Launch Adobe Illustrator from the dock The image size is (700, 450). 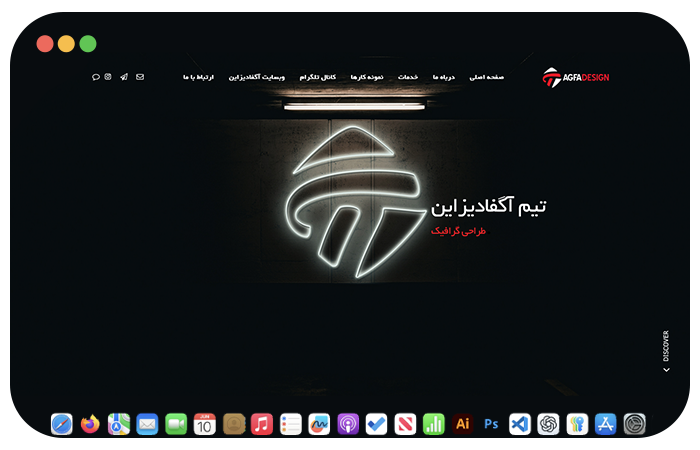[462, 424]
